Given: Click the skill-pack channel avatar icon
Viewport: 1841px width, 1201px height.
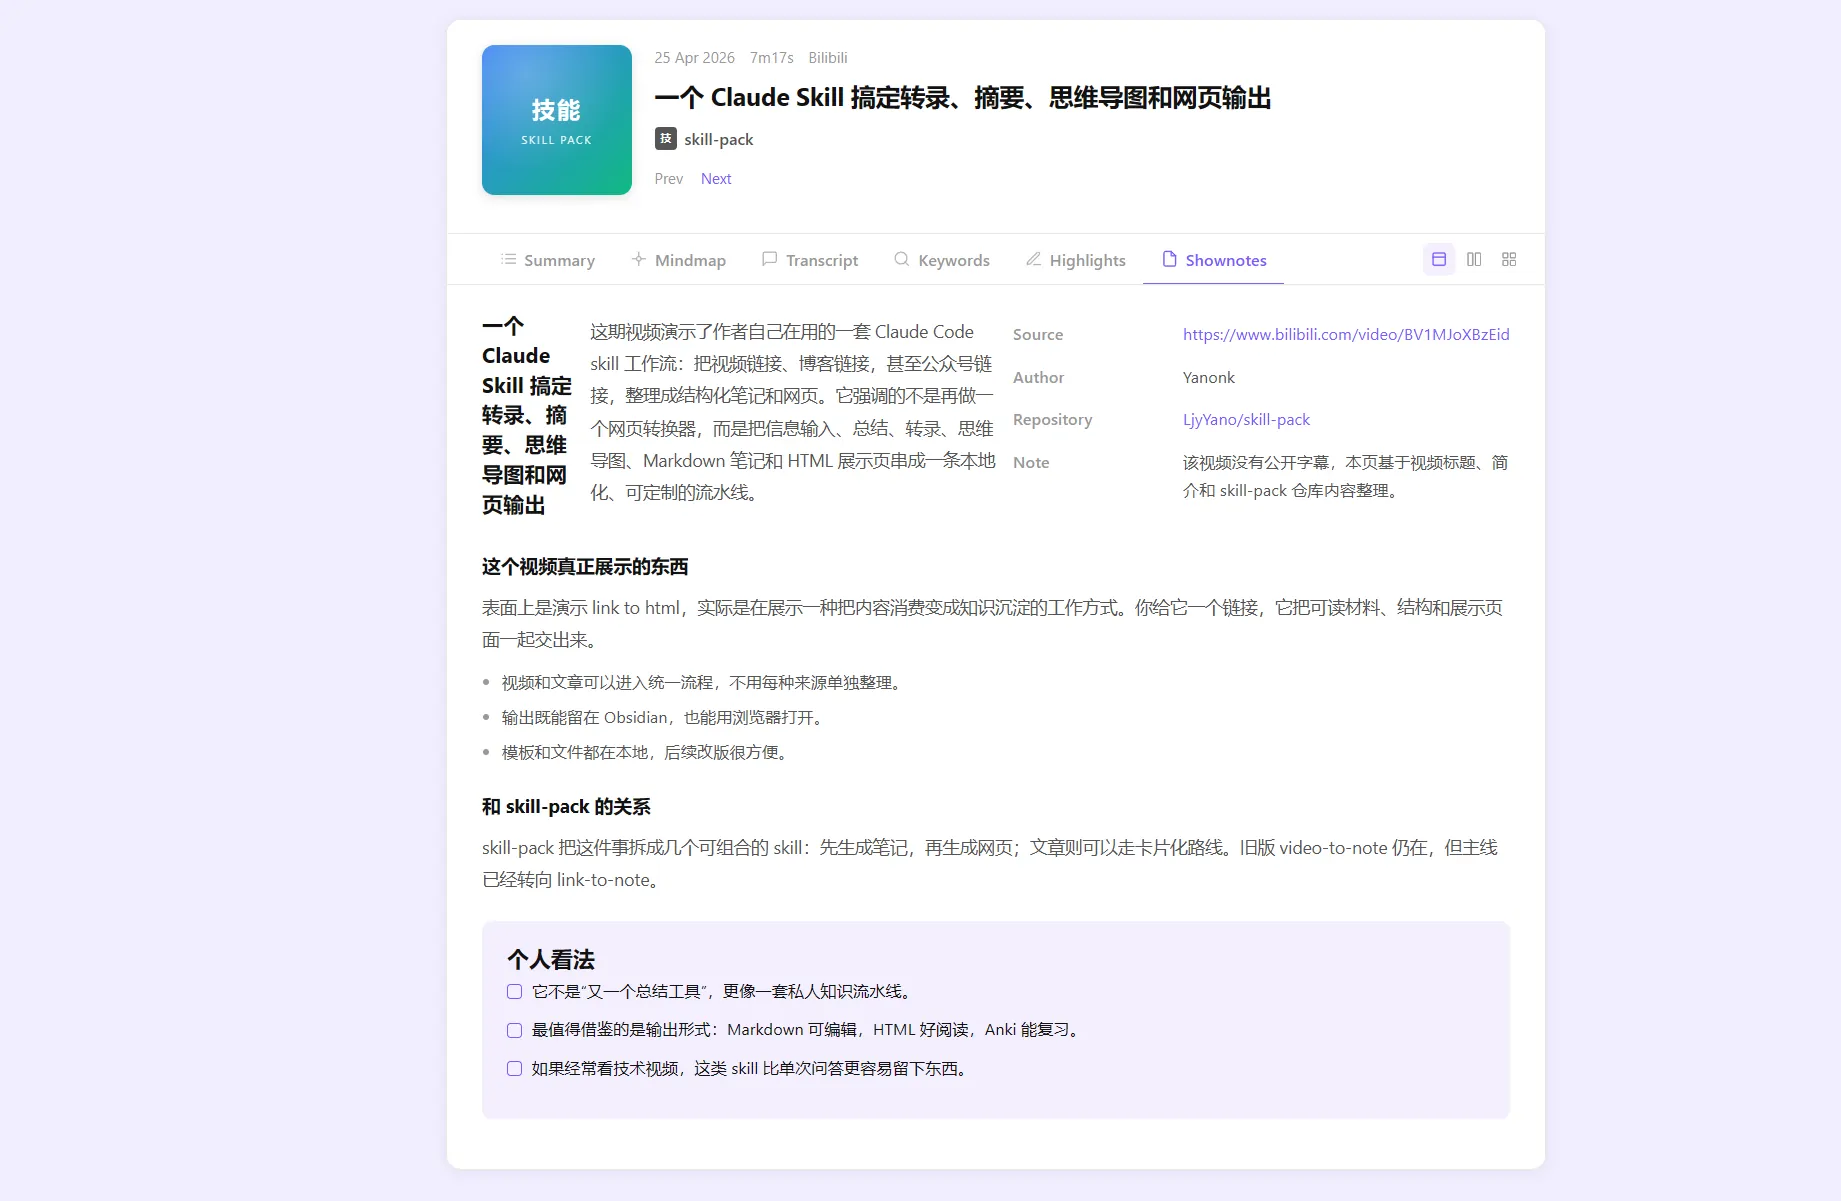Looking at the screenshot, I should (666, 139).
